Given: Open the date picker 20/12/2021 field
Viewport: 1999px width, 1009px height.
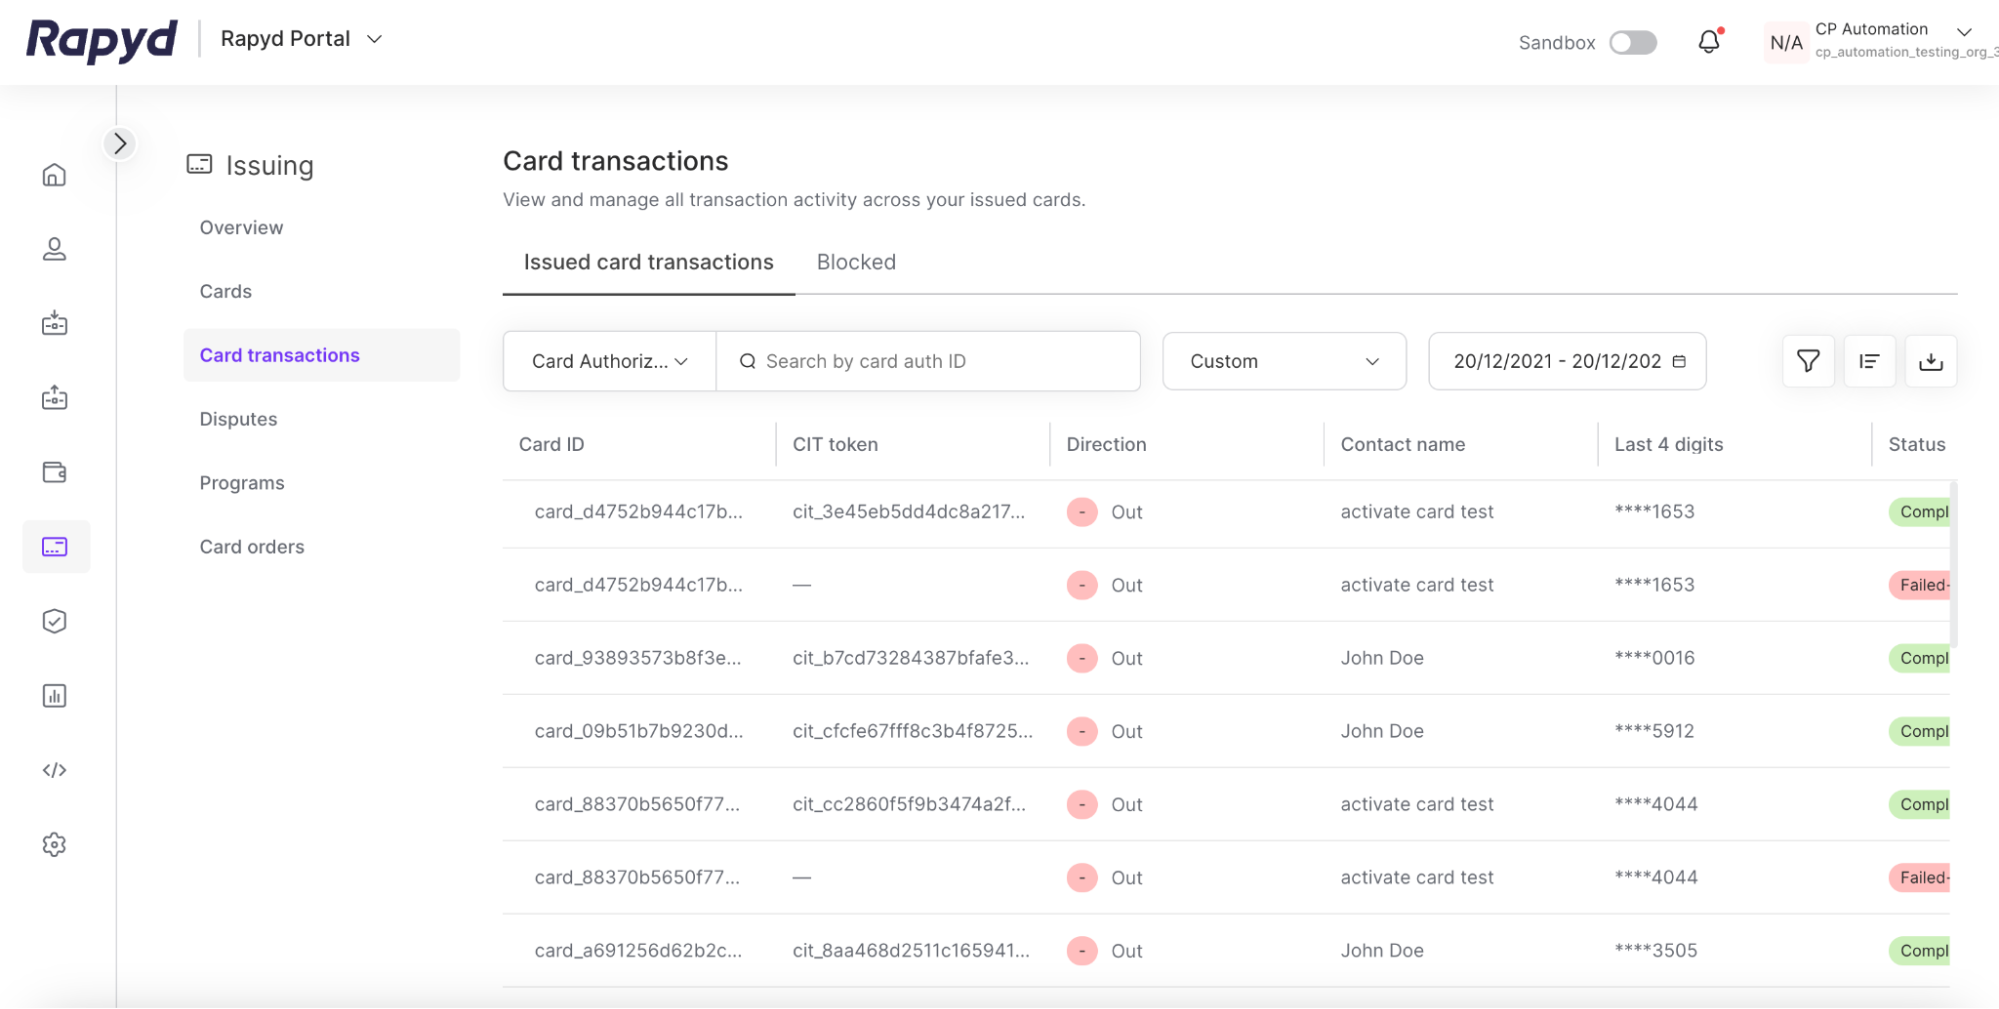Looking at the screenshot, I should pyautogui.click(x=1567, y=361).
